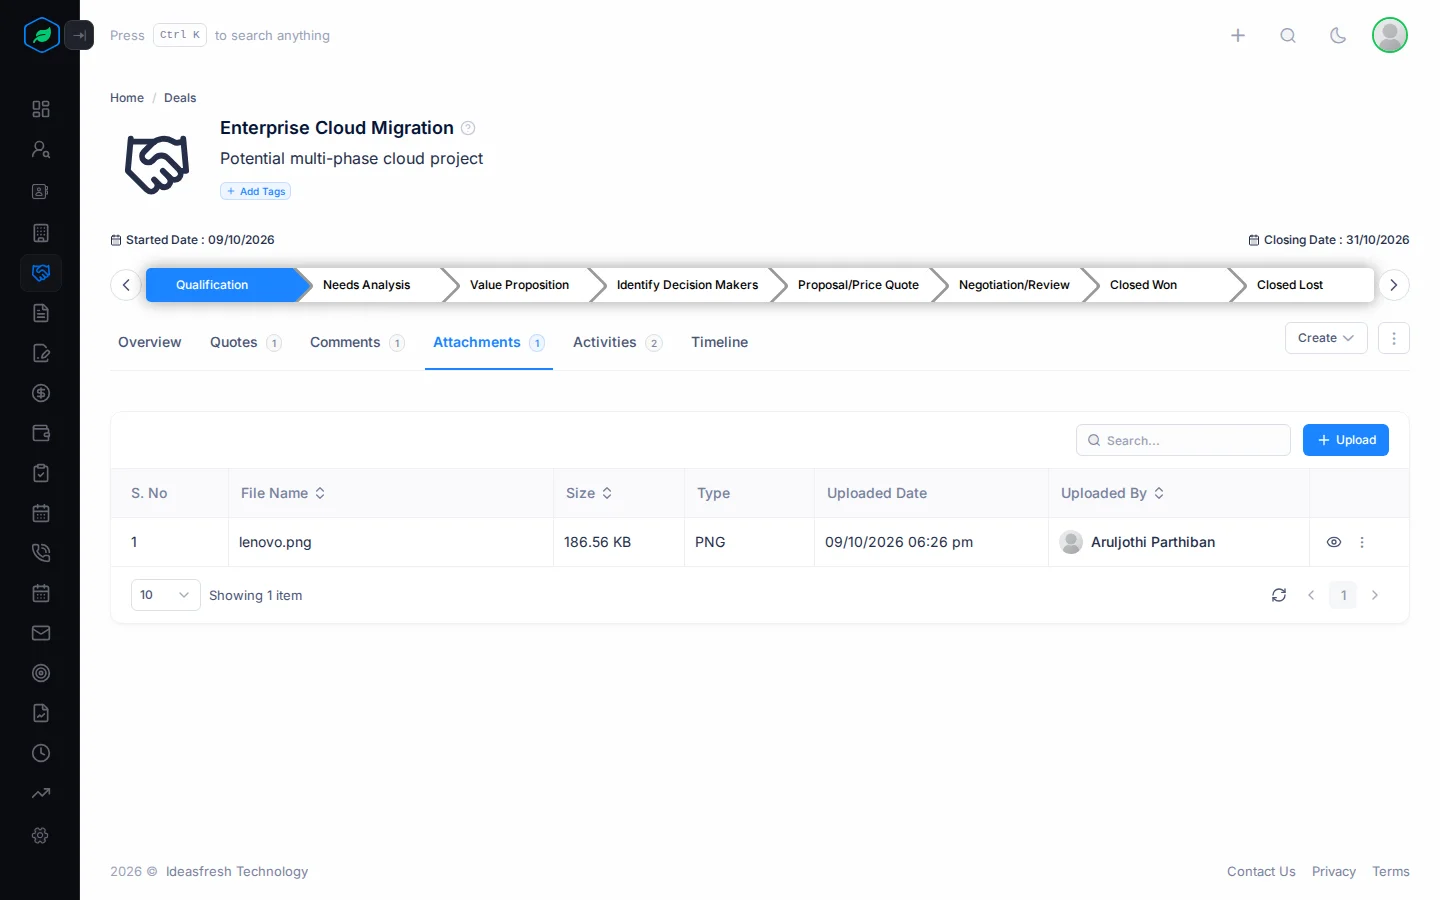The width and height of the screenshot is (1440, 900).
Task: Open the settings gear in sidebar
Action: pos(41,835)
